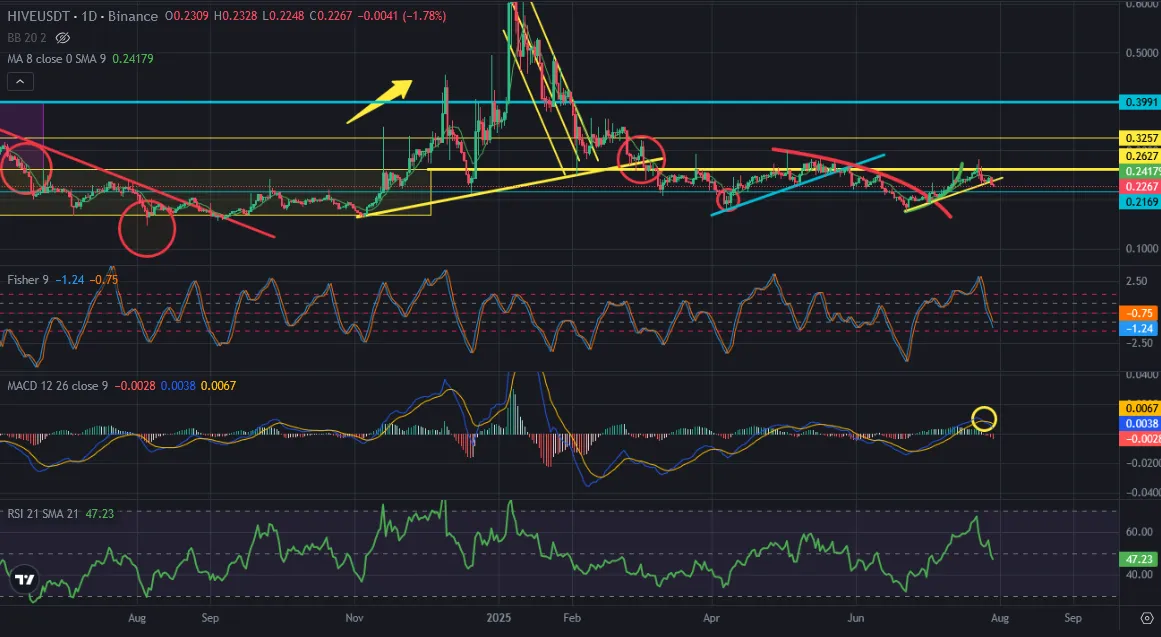Click the 0.2627 price label
Image resolution: width=1161 pixels, height=637 pixels.
pyautogui.click(x=1140, y=156)
